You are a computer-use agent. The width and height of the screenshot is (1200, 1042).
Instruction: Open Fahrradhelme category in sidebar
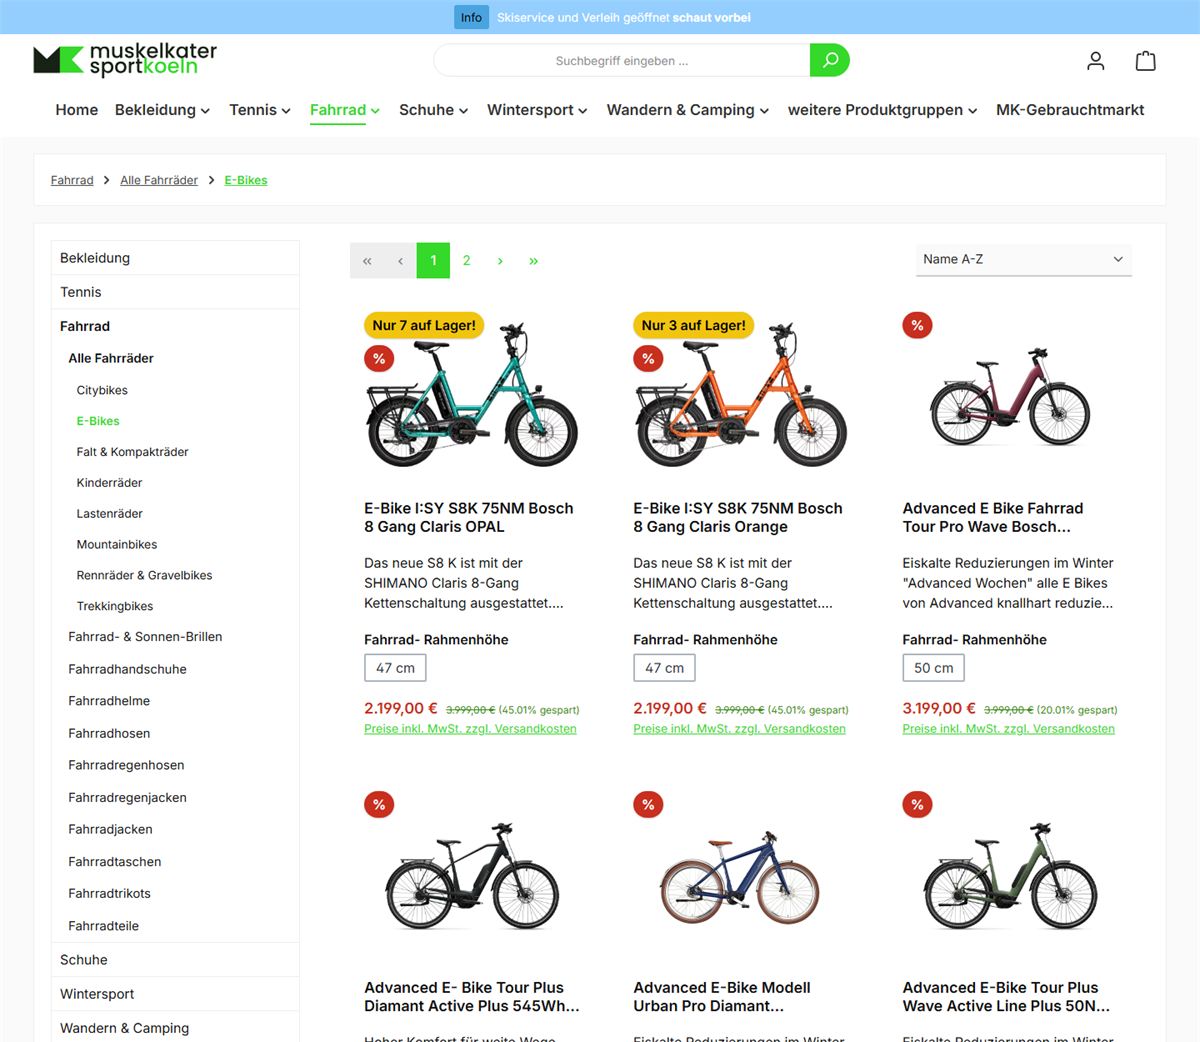pyautogui.click(x=109, y=701)
